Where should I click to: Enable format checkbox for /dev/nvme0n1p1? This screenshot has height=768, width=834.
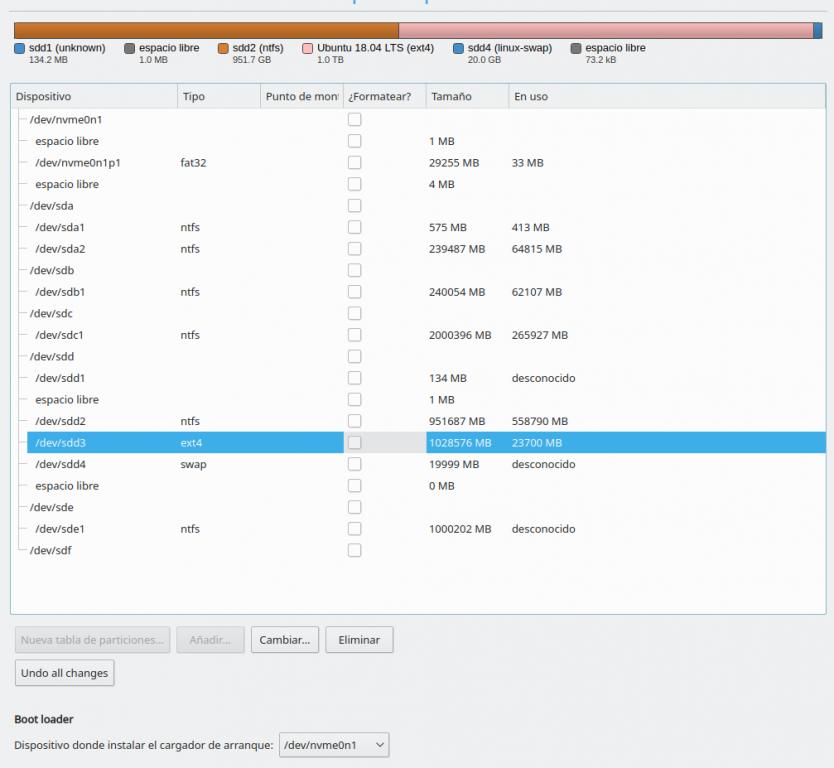point(354,163)
